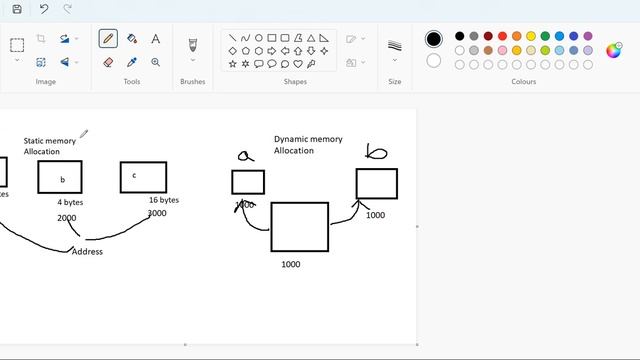Viewport: 640px width, 360px height.
Task: Select the Magnifier tool
Action: click(156, 62)
